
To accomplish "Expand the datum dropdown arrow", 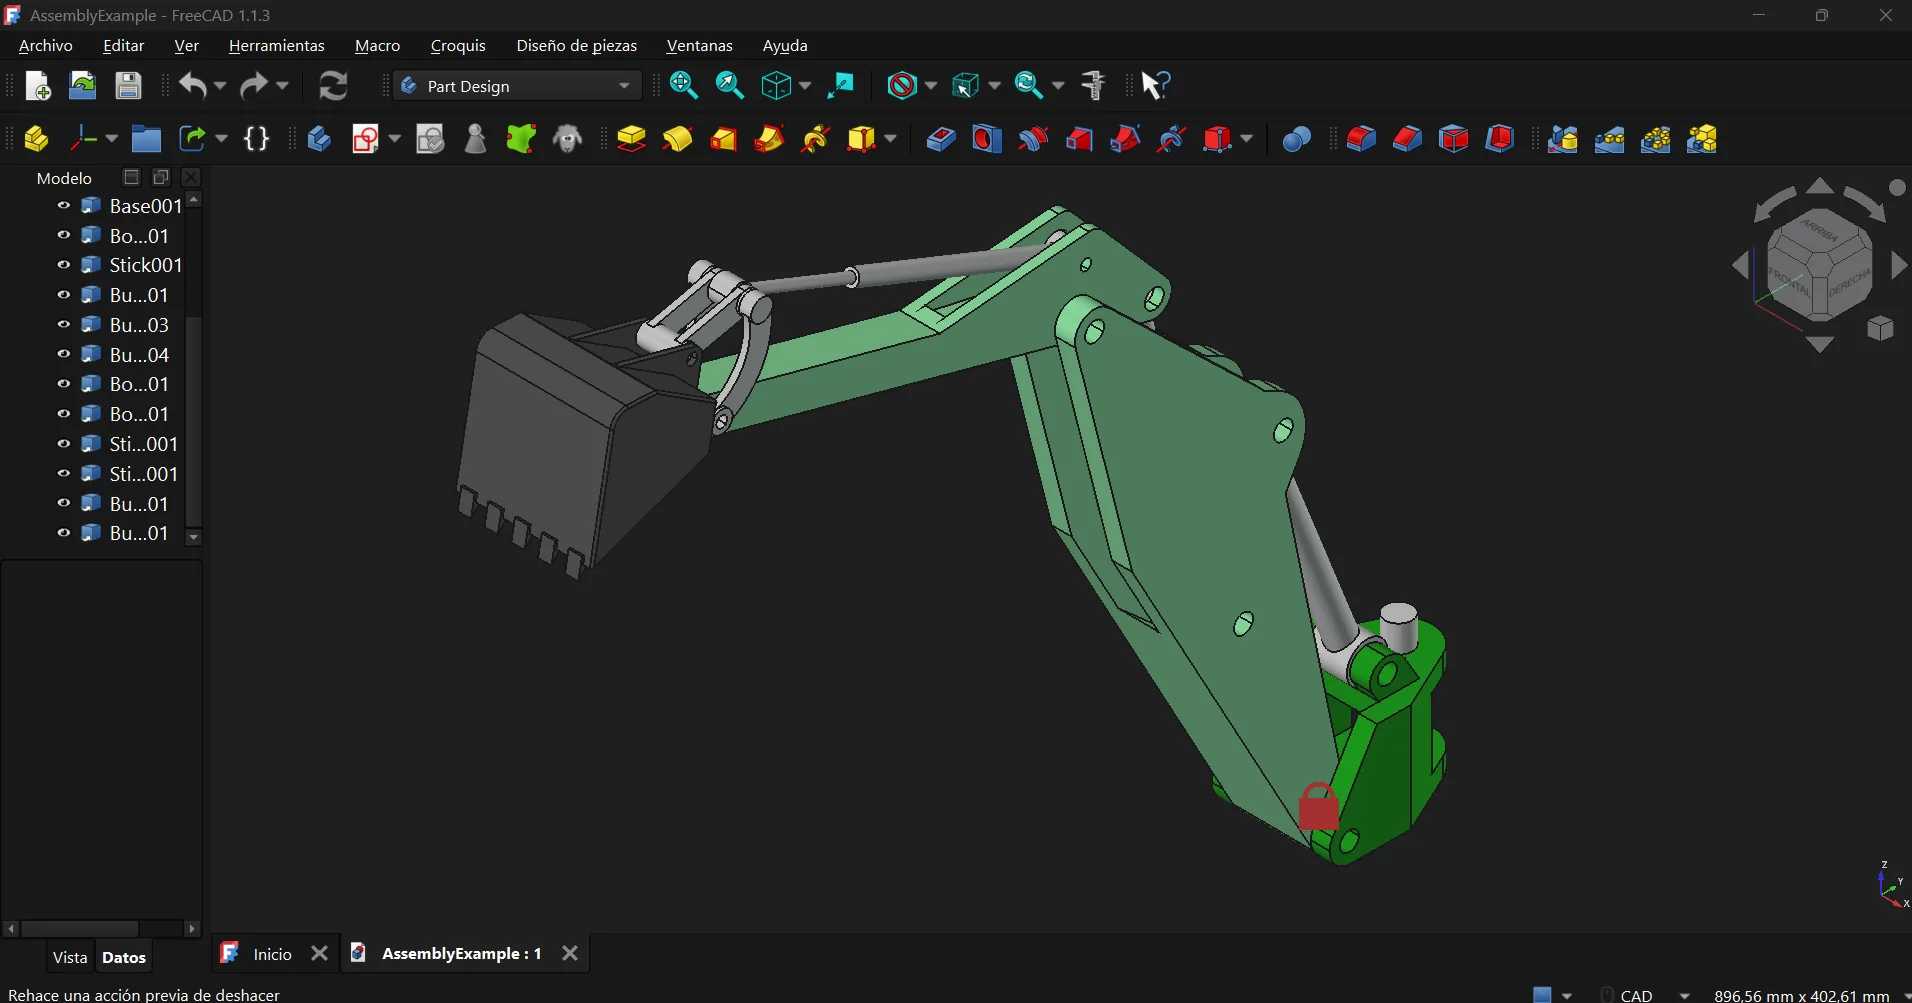I will point(111,139).
